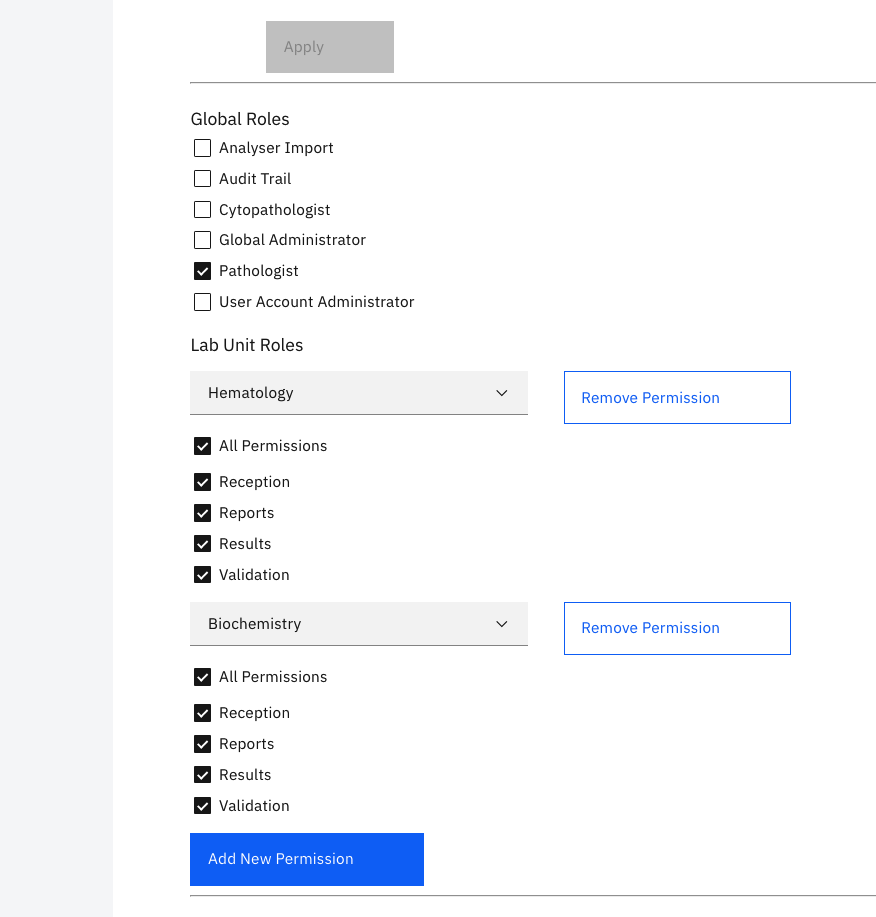Enable the Analyser Import global role
This screenshot has height=917, width=876.
pos(202,148)
